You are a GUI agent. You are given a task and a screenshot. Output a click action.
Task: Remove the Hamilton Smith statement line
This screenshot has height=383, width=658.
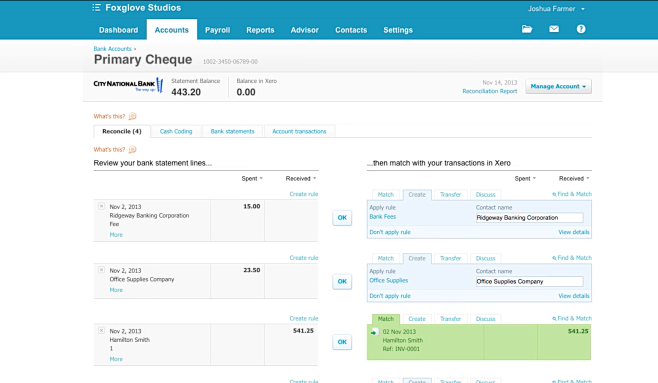tap(101, 331)
